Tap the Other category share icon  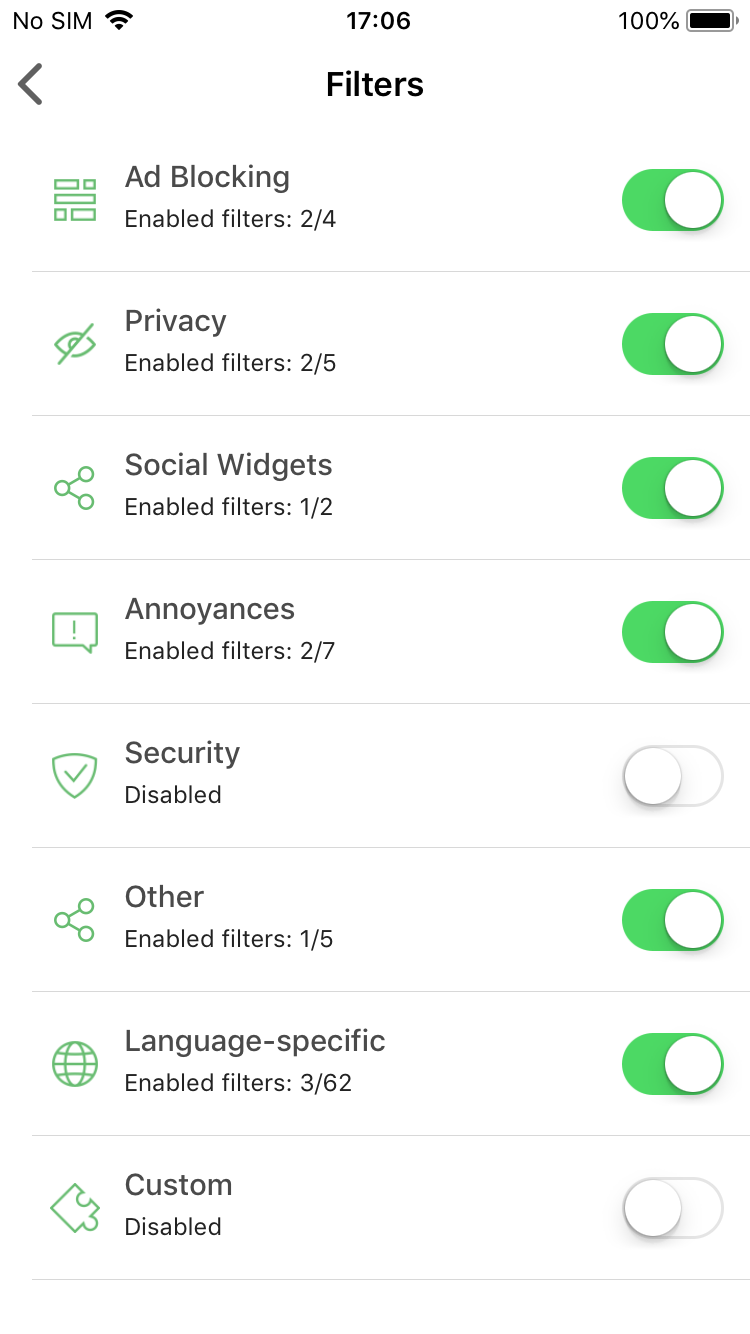point(75,920)
